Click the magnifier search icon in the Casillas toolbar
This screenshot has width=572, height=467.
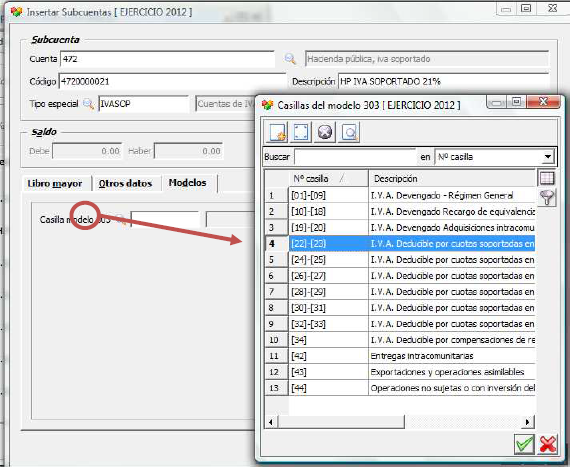pyautogui.click(x=349, y=132)
